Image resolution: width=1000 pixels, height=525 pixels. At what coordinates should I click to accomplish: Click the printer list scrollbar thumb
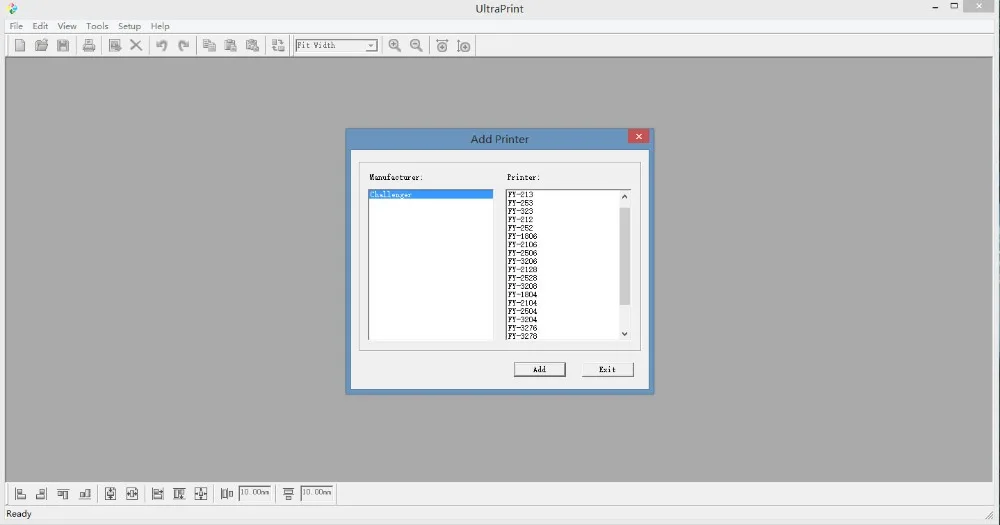(x=624, y=256)
